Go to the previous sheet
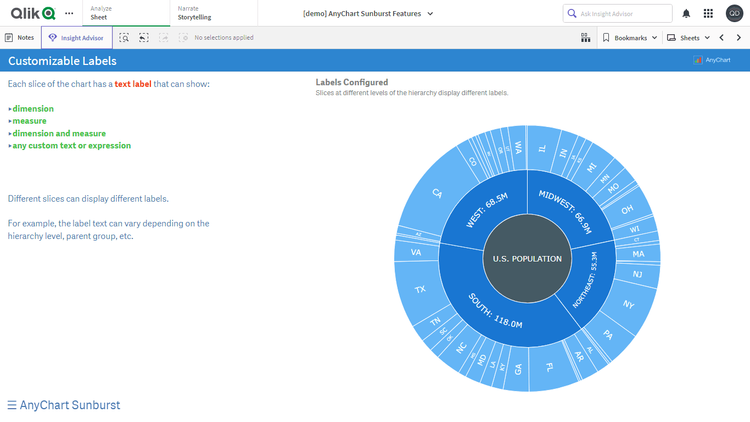The image size is (750, 422). tap(722, 37)
